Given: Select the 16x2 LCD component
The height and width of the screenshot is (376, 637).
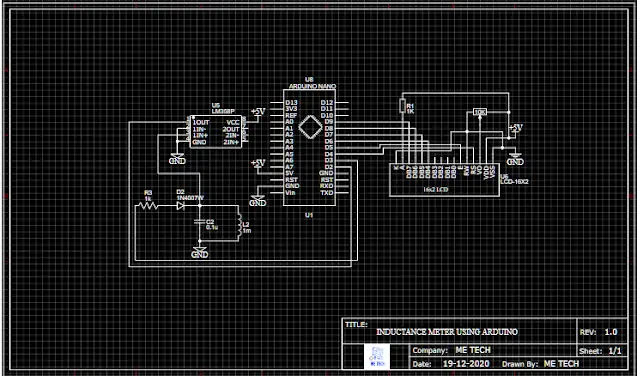Looking at the screenshot, I should click(444, 180).
